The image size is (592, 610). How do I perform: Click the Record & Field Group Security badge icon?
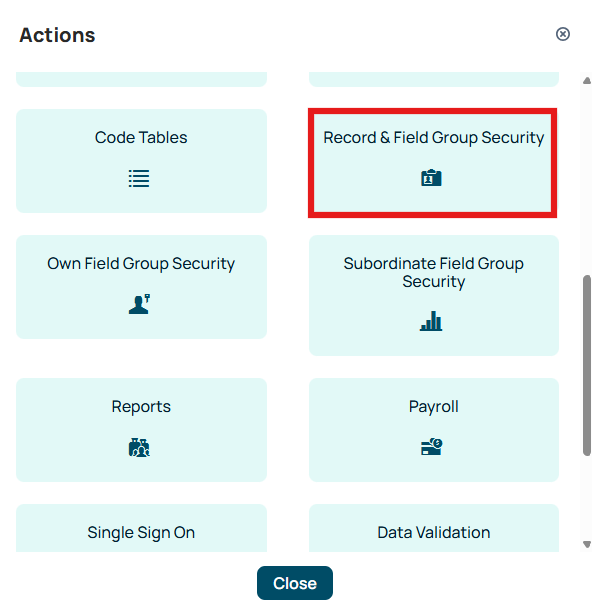click(x=431, y=178)
